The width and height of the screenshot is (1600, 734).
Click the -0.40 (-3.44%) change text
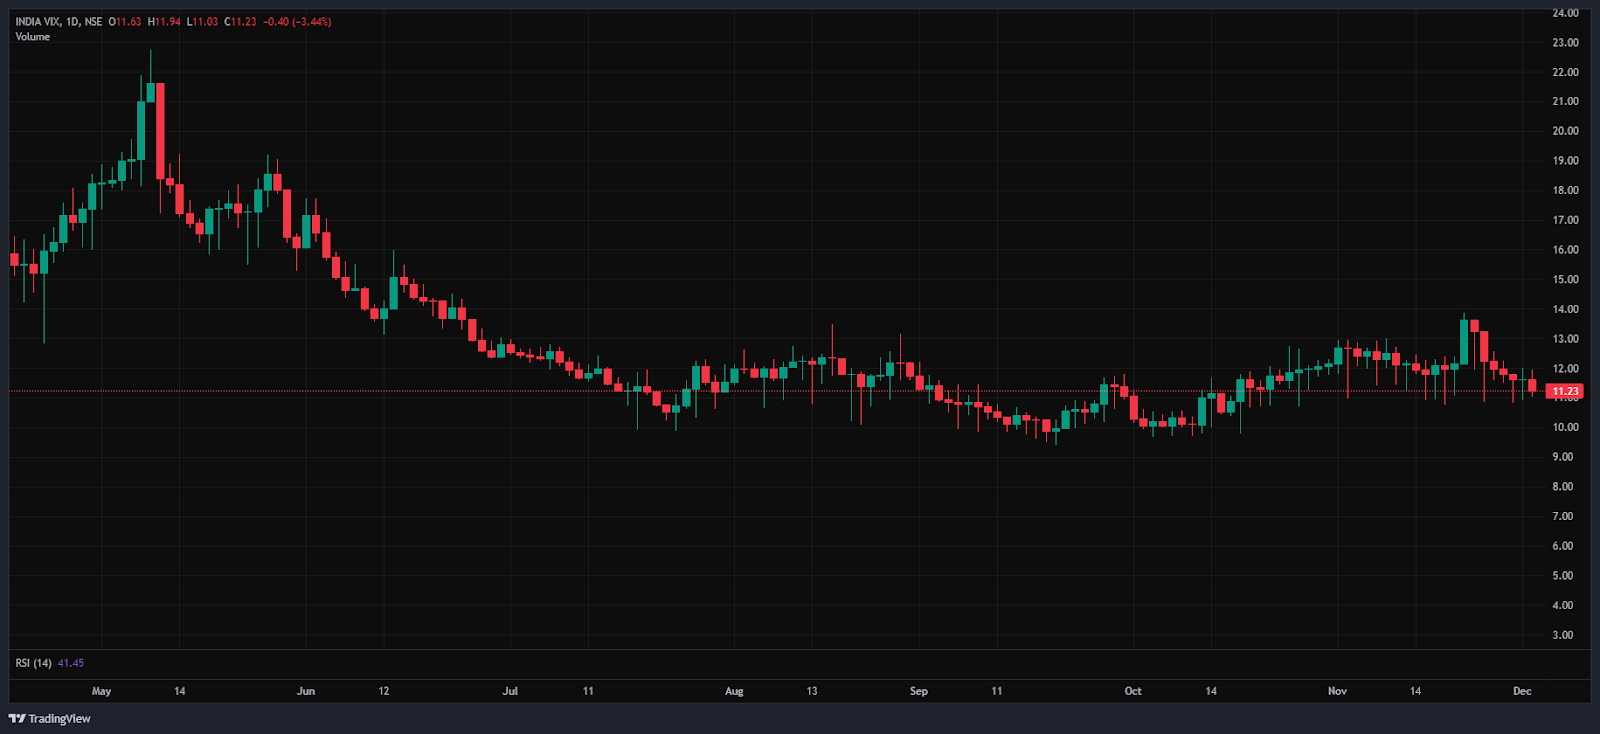[297, 22]
